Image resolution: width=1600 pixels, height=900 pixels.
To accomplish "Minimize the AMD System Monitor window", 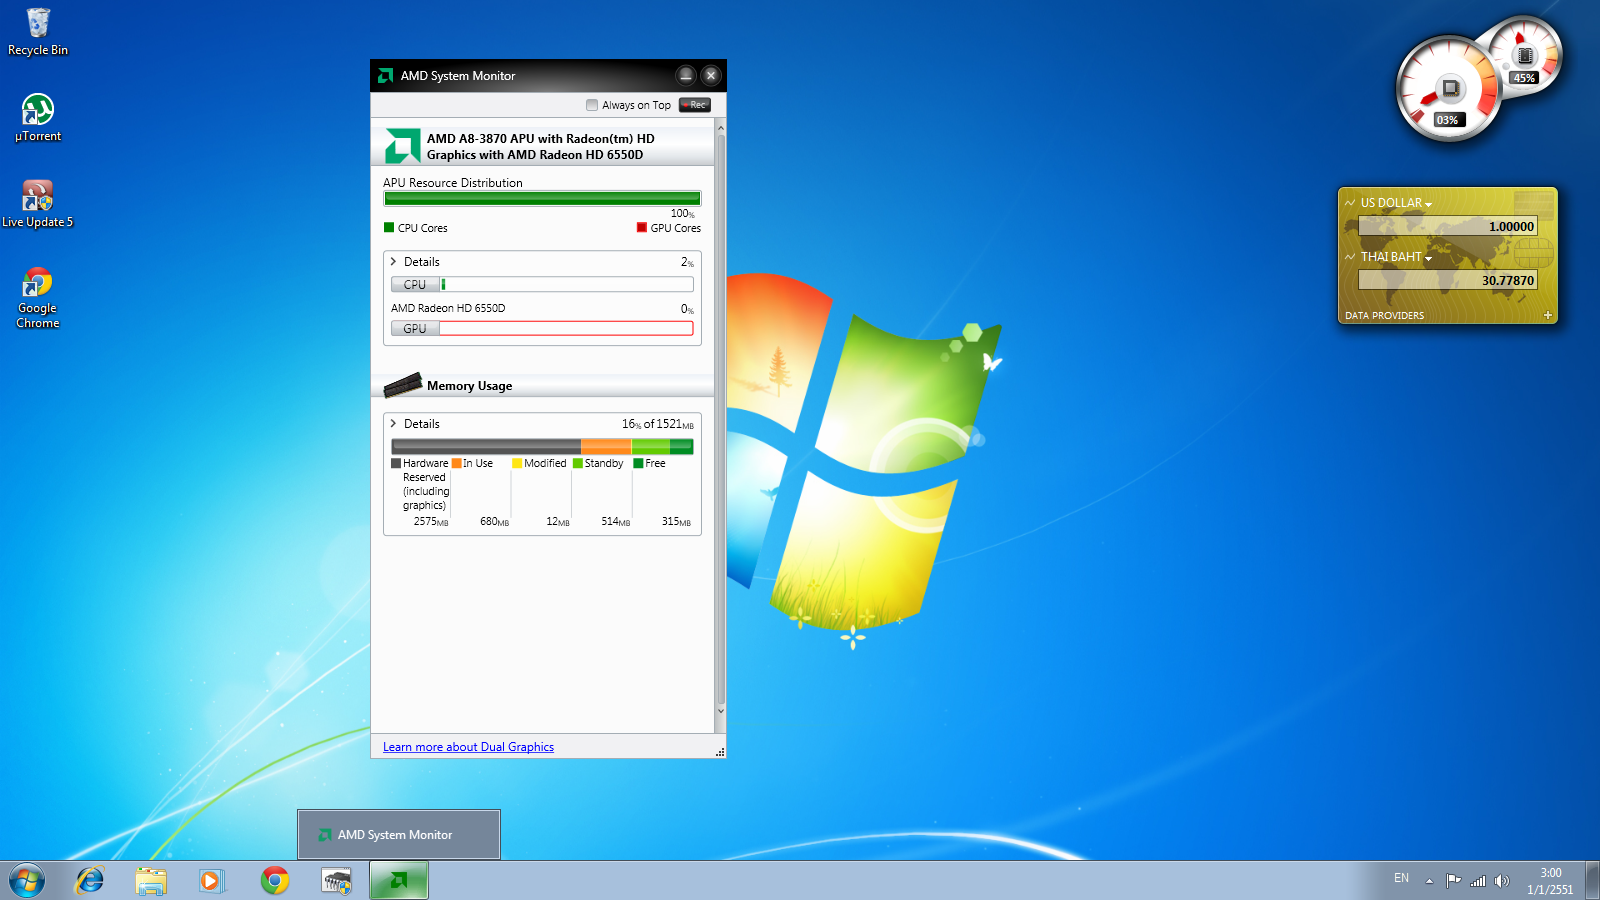I will pos(685,75).
